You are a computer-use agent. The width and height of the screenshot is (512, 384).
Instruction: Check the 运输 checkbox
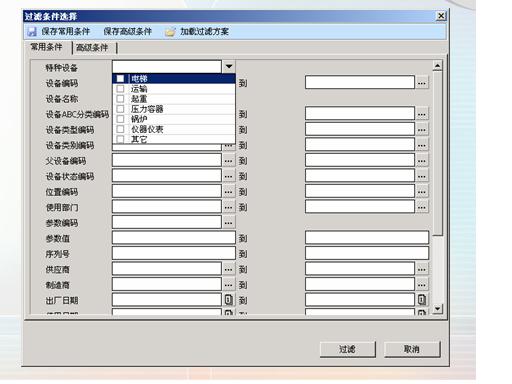click(x=120, y=89)
